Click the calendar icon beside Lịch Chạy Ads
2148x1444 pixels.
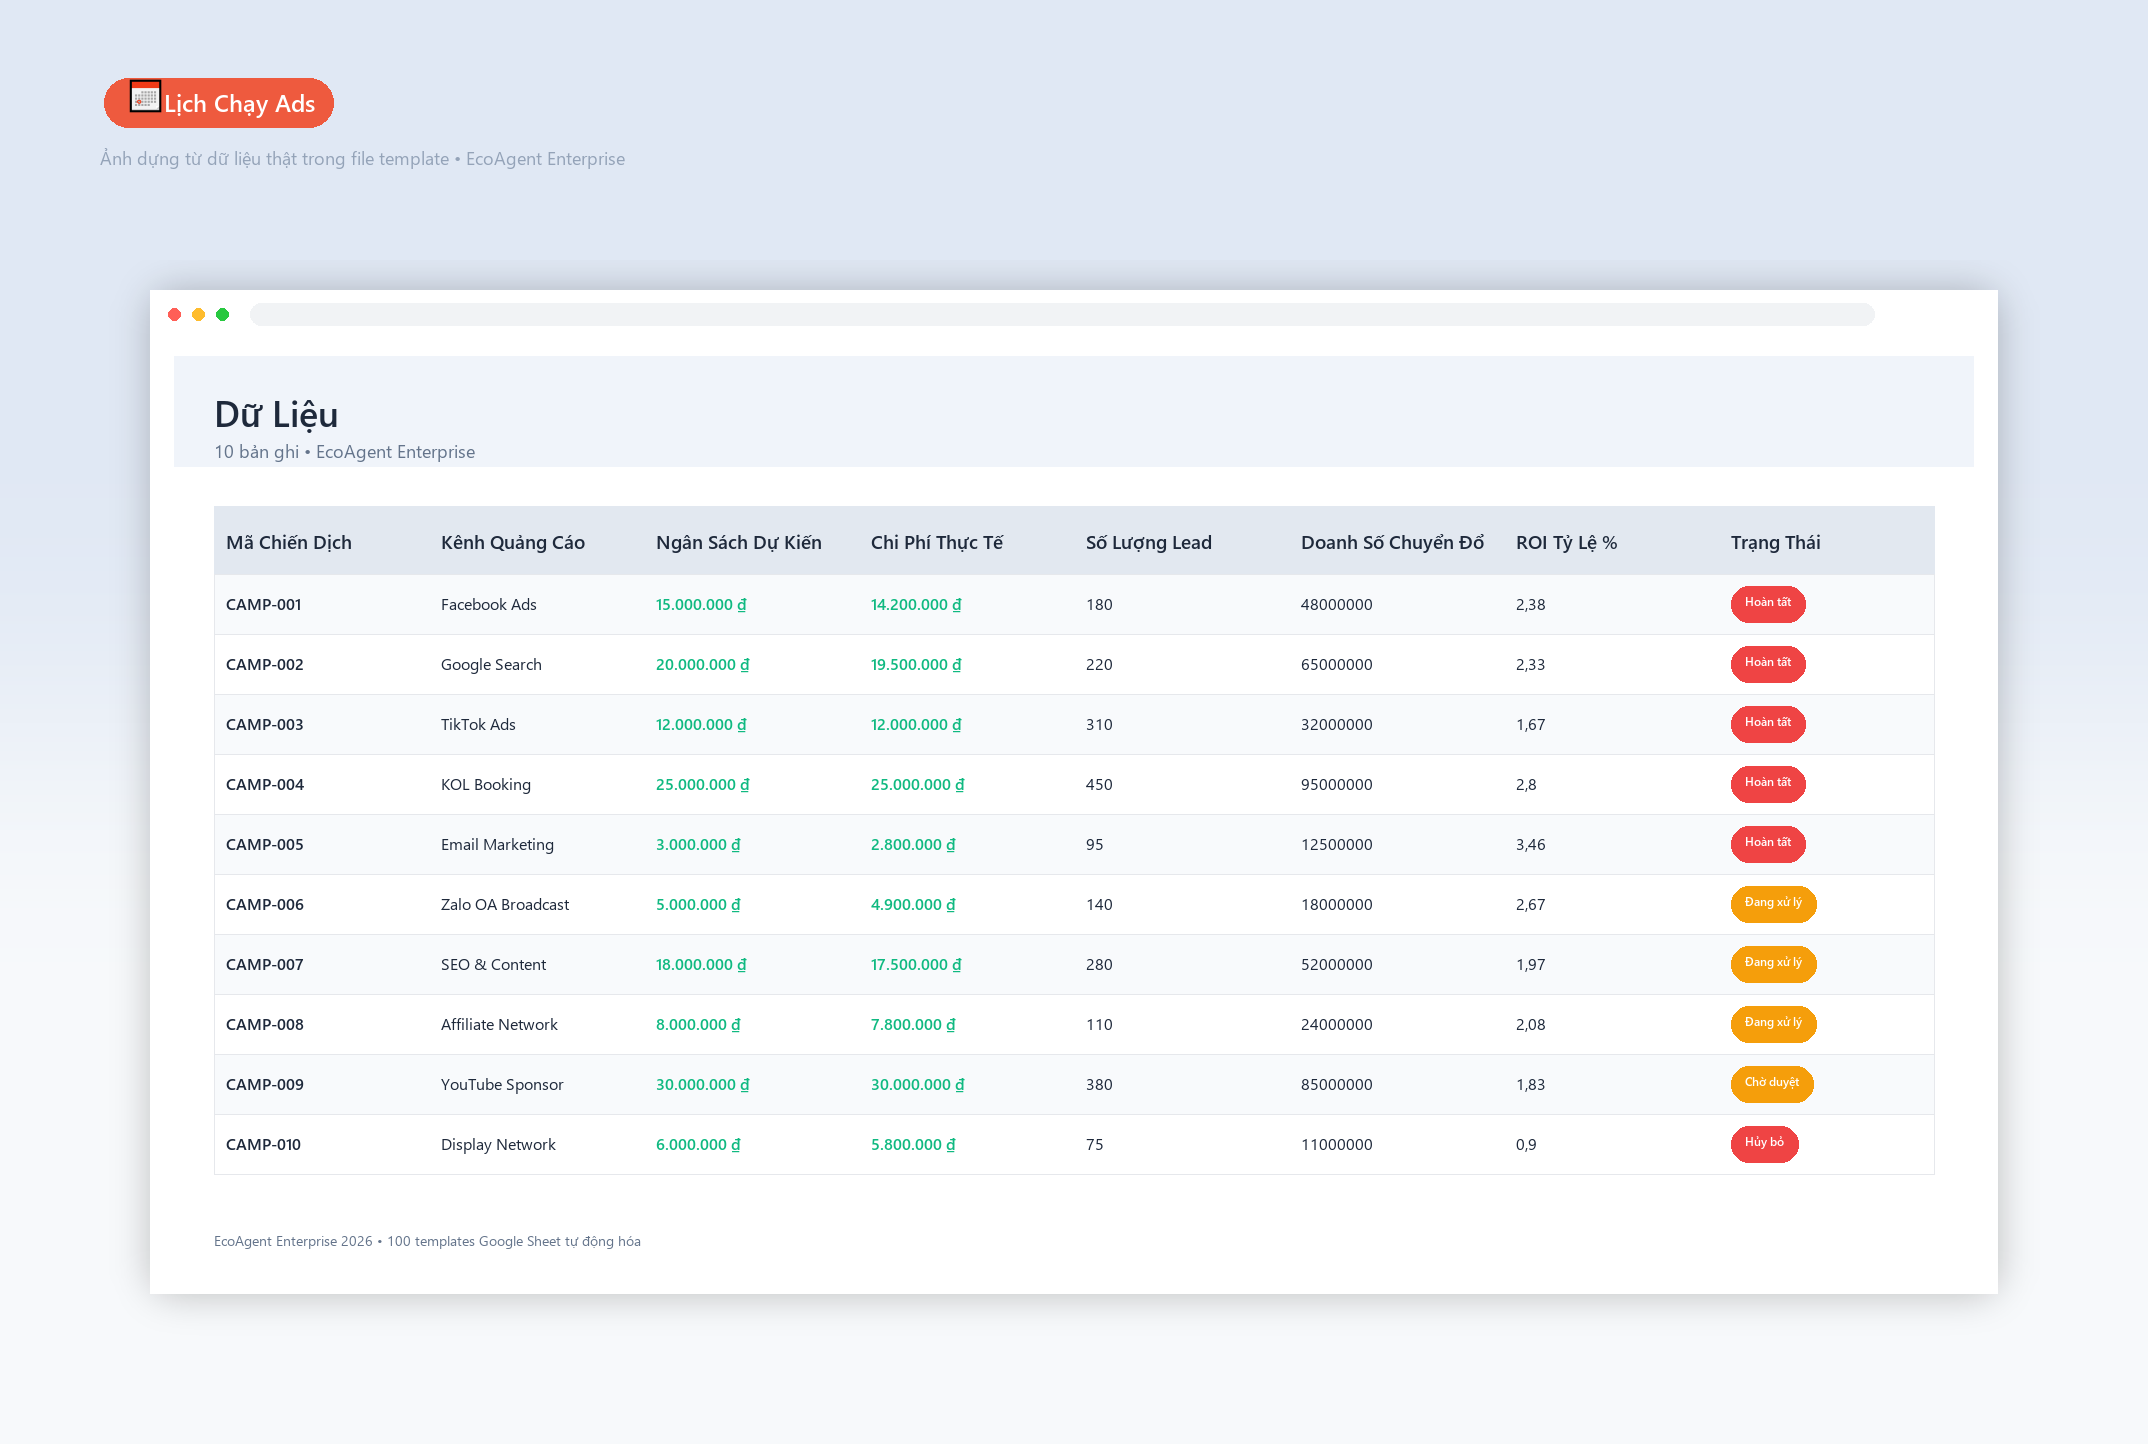(145, 97)
